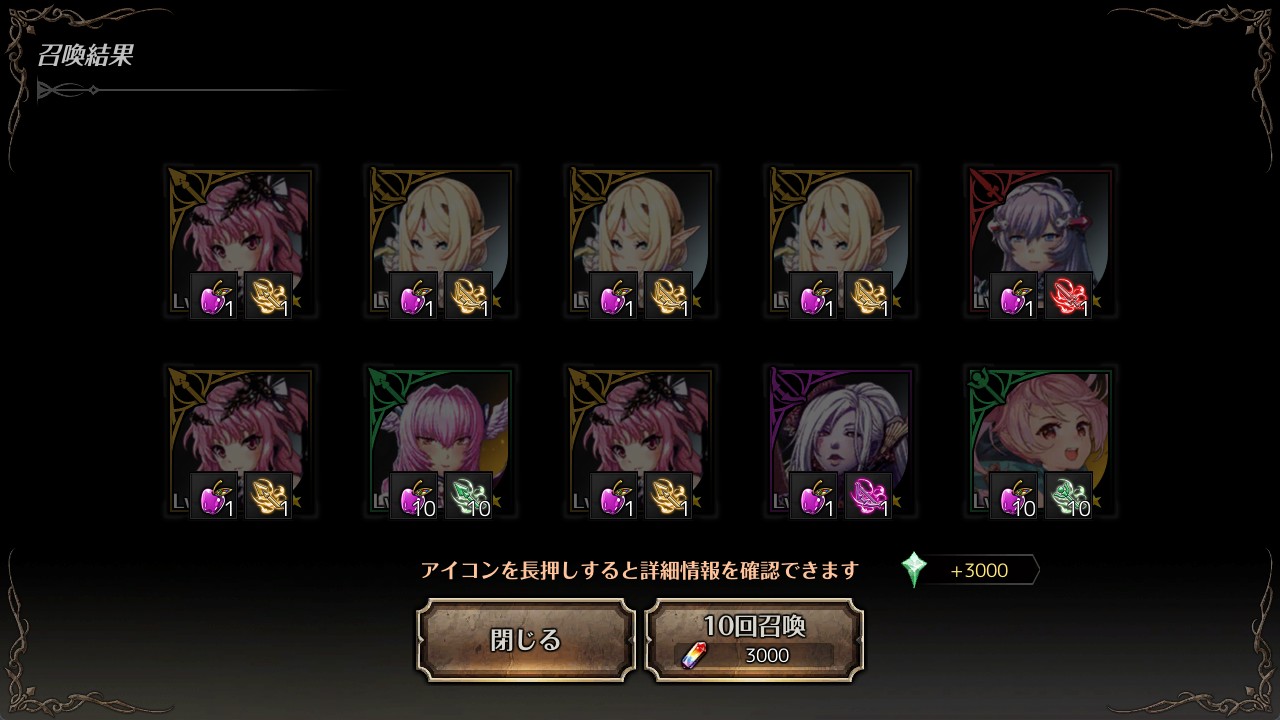The height and width of the screenshot is (720, 1280).
Task: Tap the 召喚結果 title header
Action: (x=85, y=55)
